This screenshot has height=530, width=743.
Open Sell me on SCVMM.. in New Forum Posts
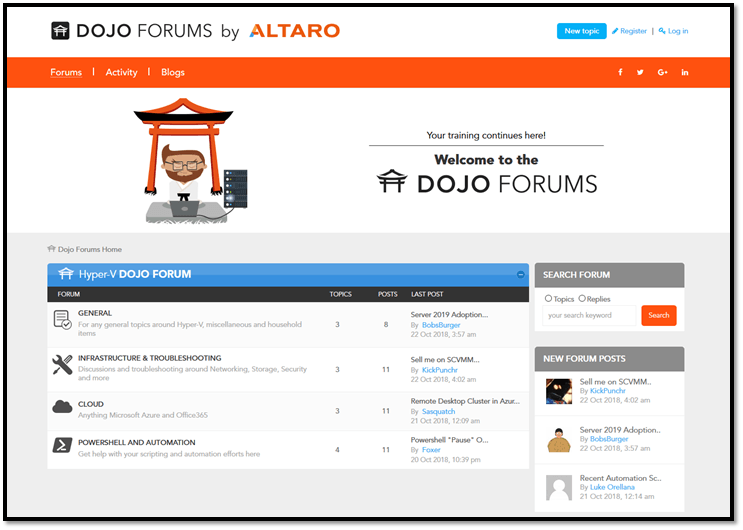(615, 382)
